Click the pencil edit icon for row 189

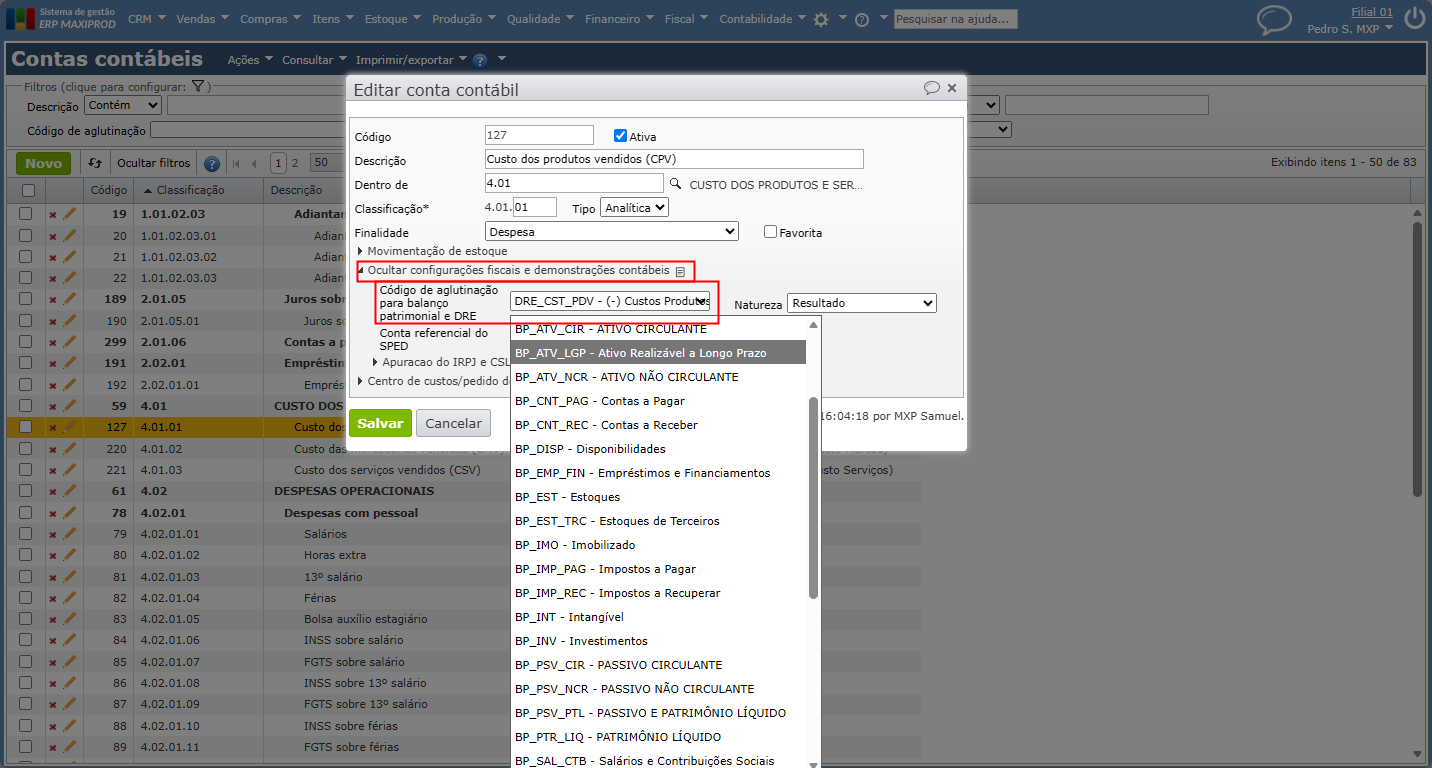(69, 299)
